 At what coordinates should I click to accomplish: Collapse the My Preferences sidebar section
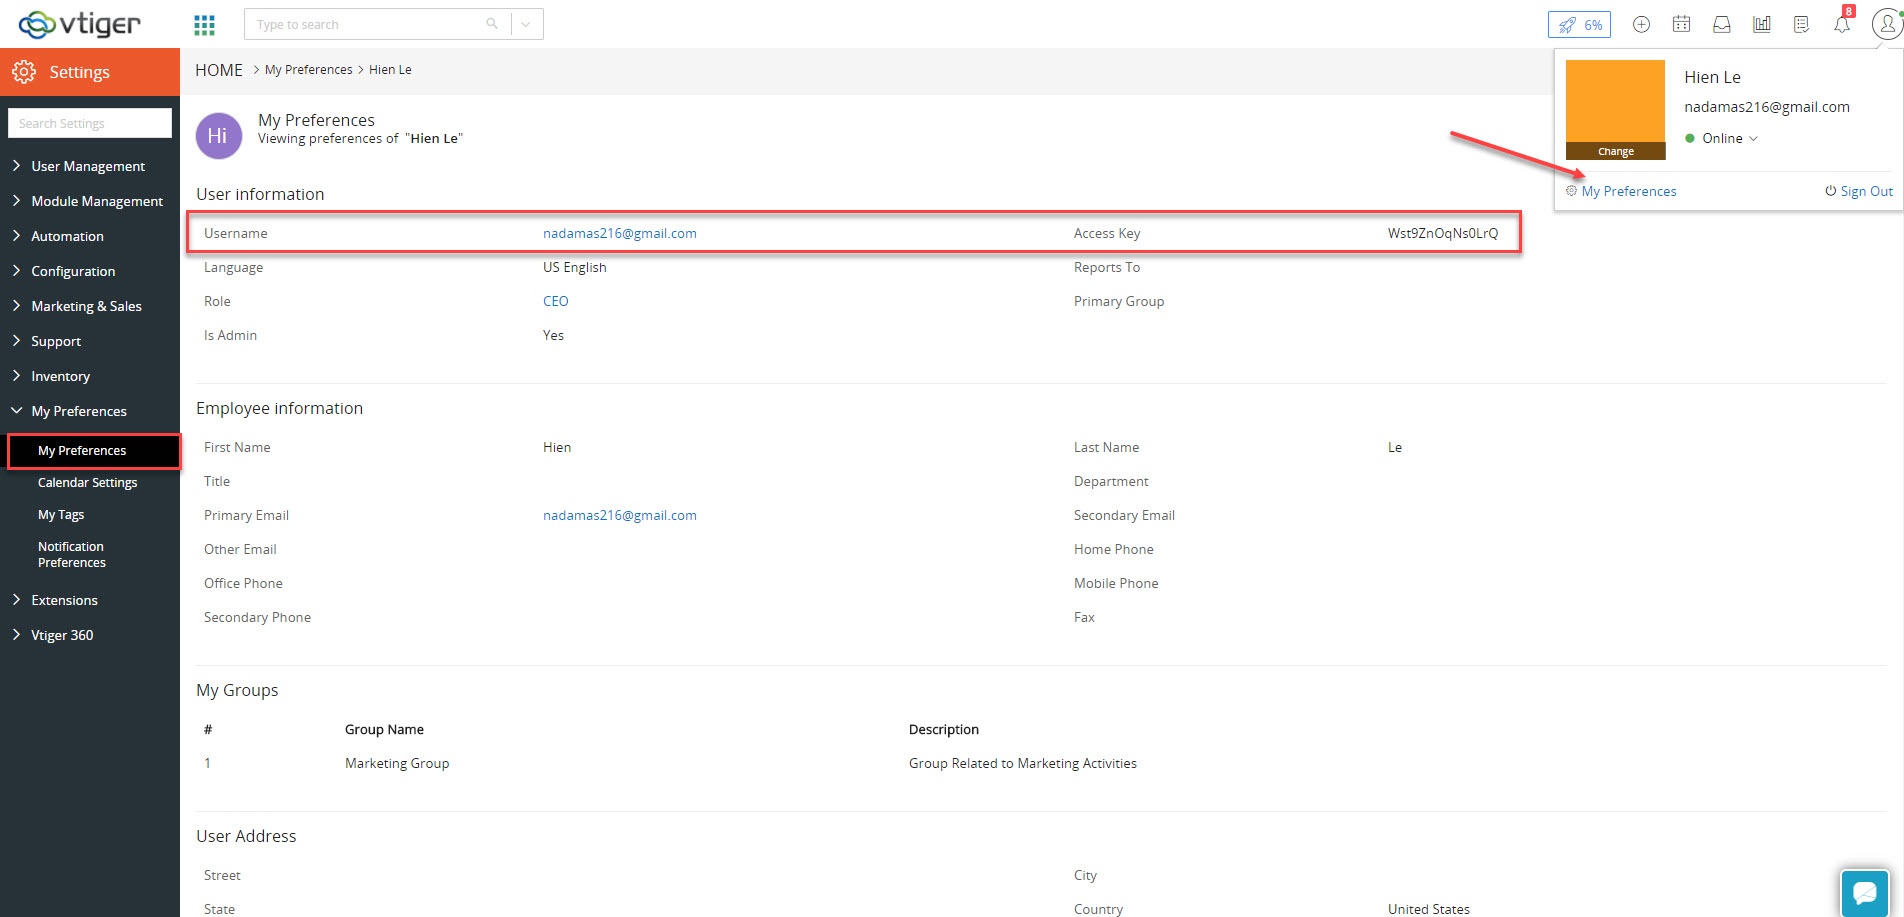click(x=78, y=411)
